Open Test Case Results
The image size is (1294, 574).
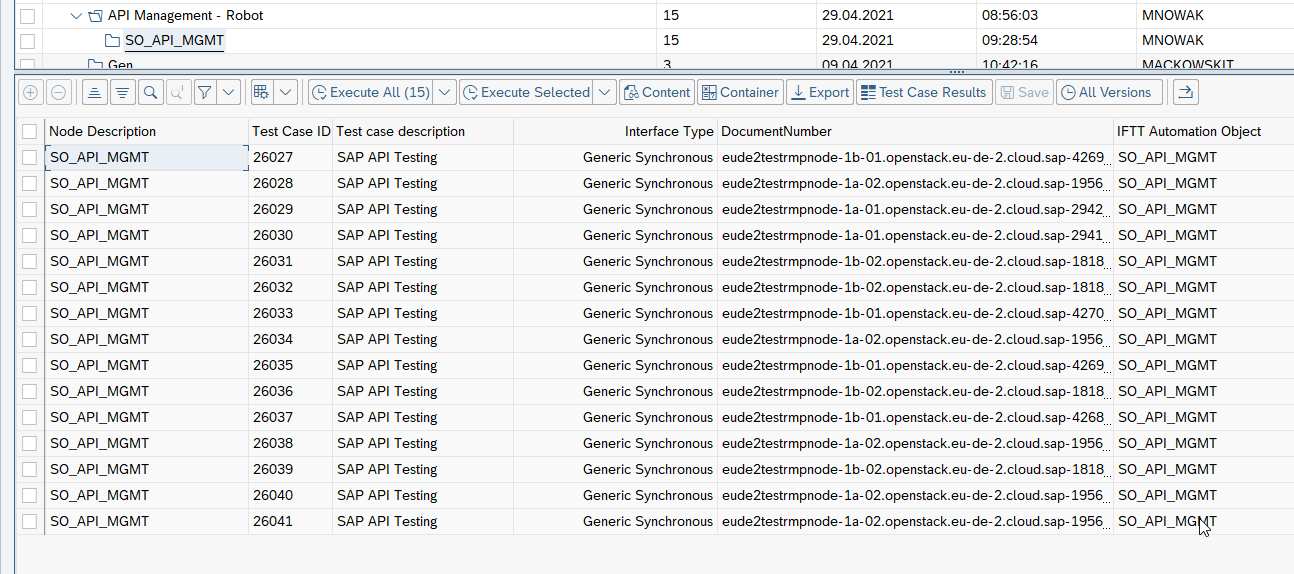(923, 92)
